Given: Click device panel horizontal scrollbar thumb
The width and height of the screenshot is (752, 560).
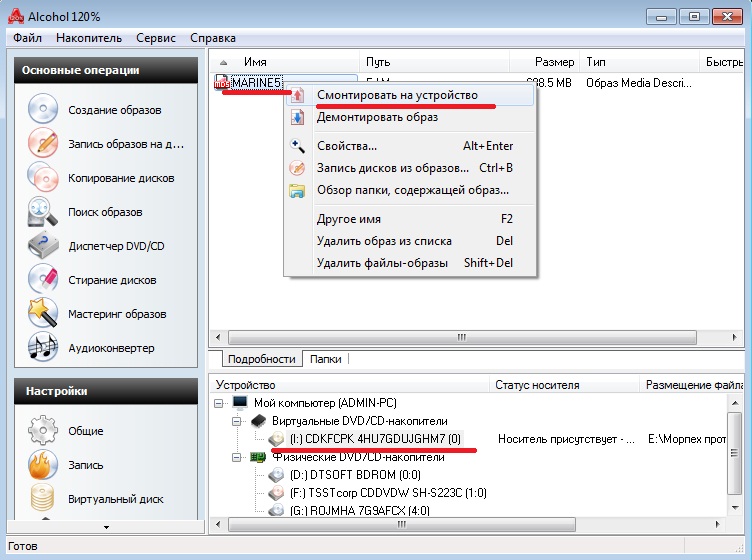Looking at the screenshot, I should pos(402,525).
